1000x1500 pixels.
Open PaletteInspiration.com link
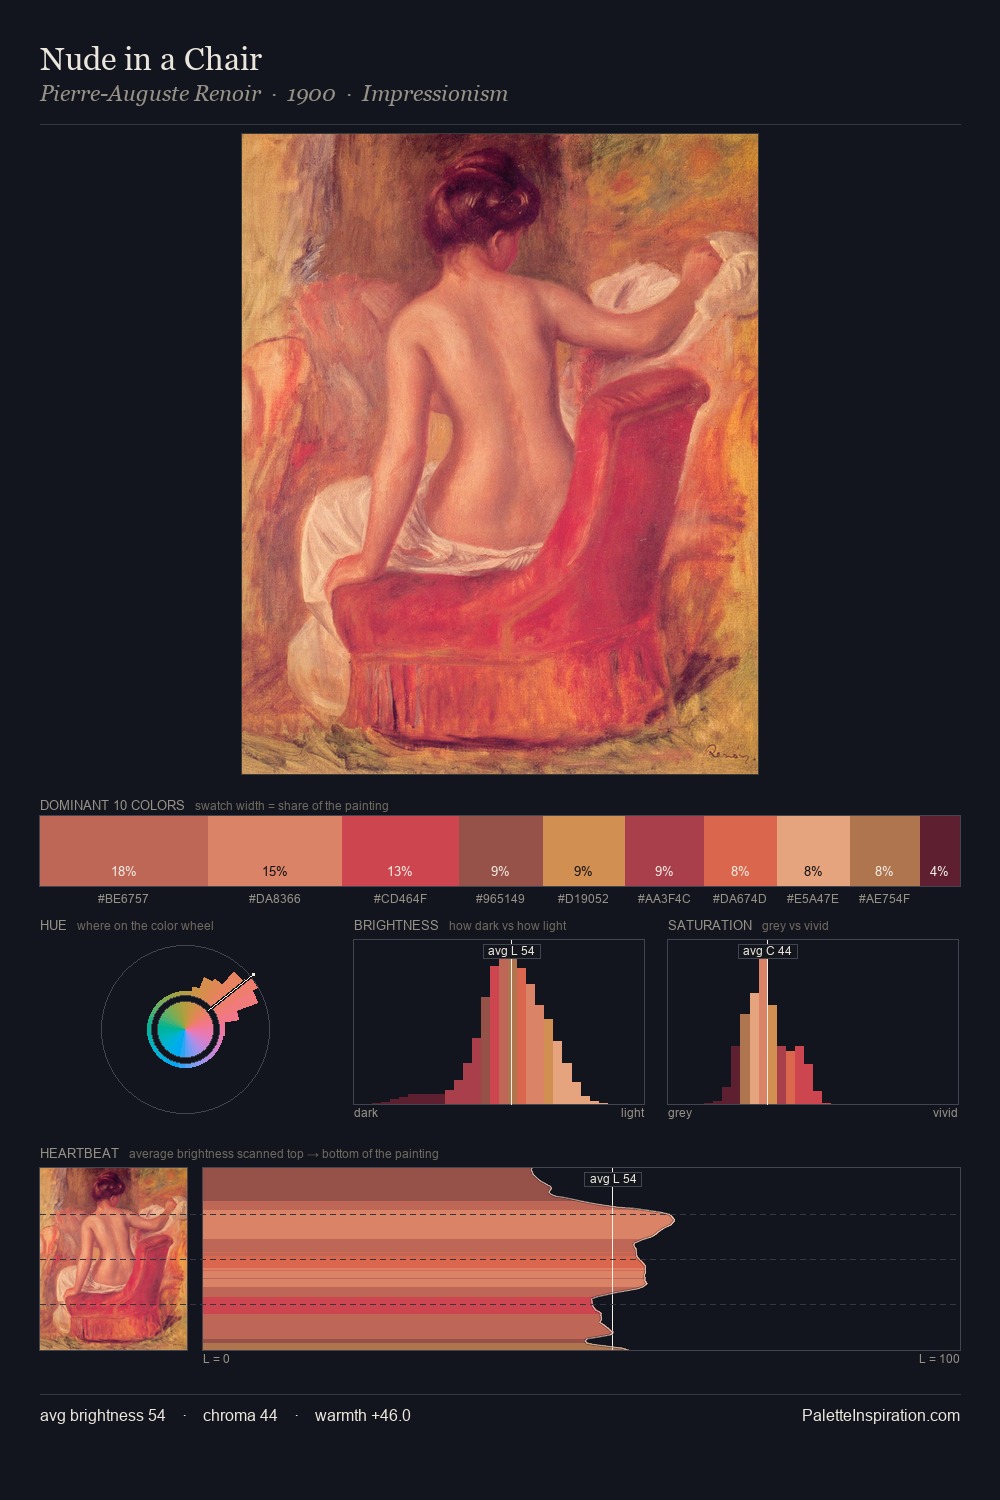point(881,1415)
